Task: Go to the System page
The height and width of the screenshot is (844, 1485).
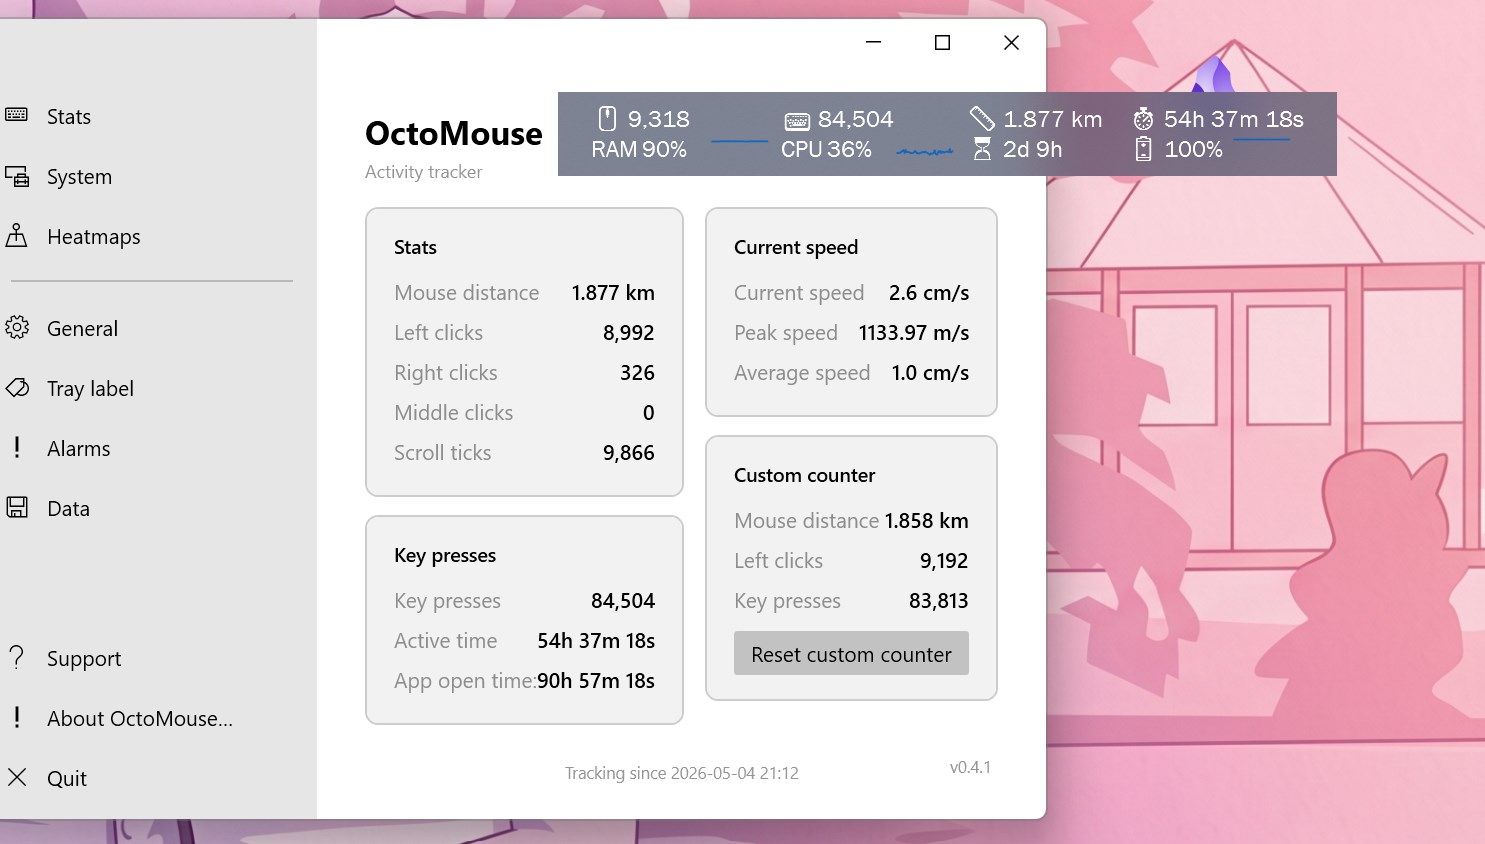Action: [79, 177]
